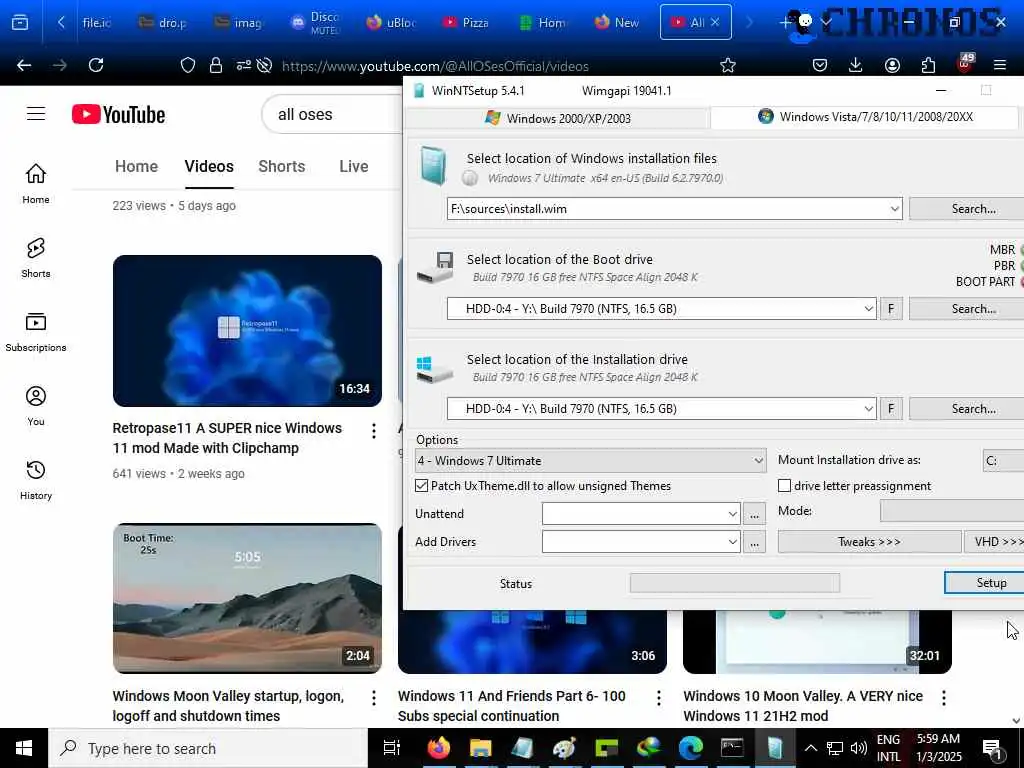Open Firefox downloads panel
Viewport: 1024px width, 768px height.
[x=856, y=65]
